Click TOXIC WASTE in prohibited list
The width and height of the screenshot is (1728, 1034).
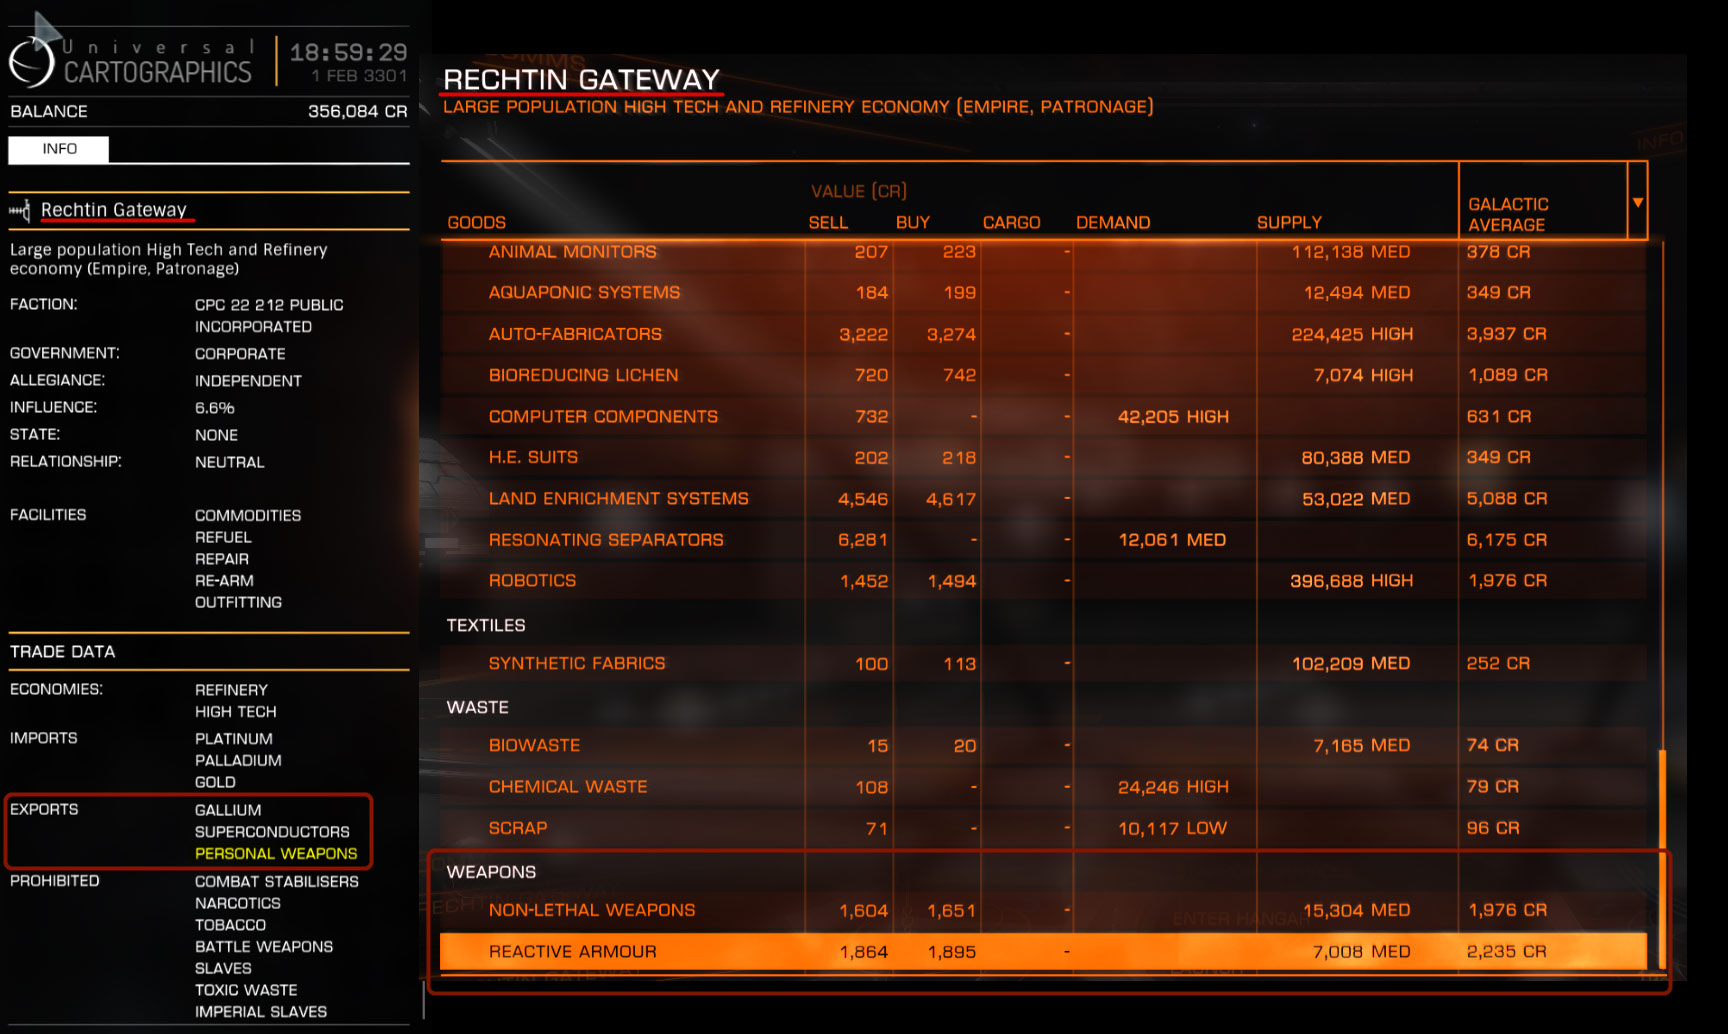tap(246, 990)
